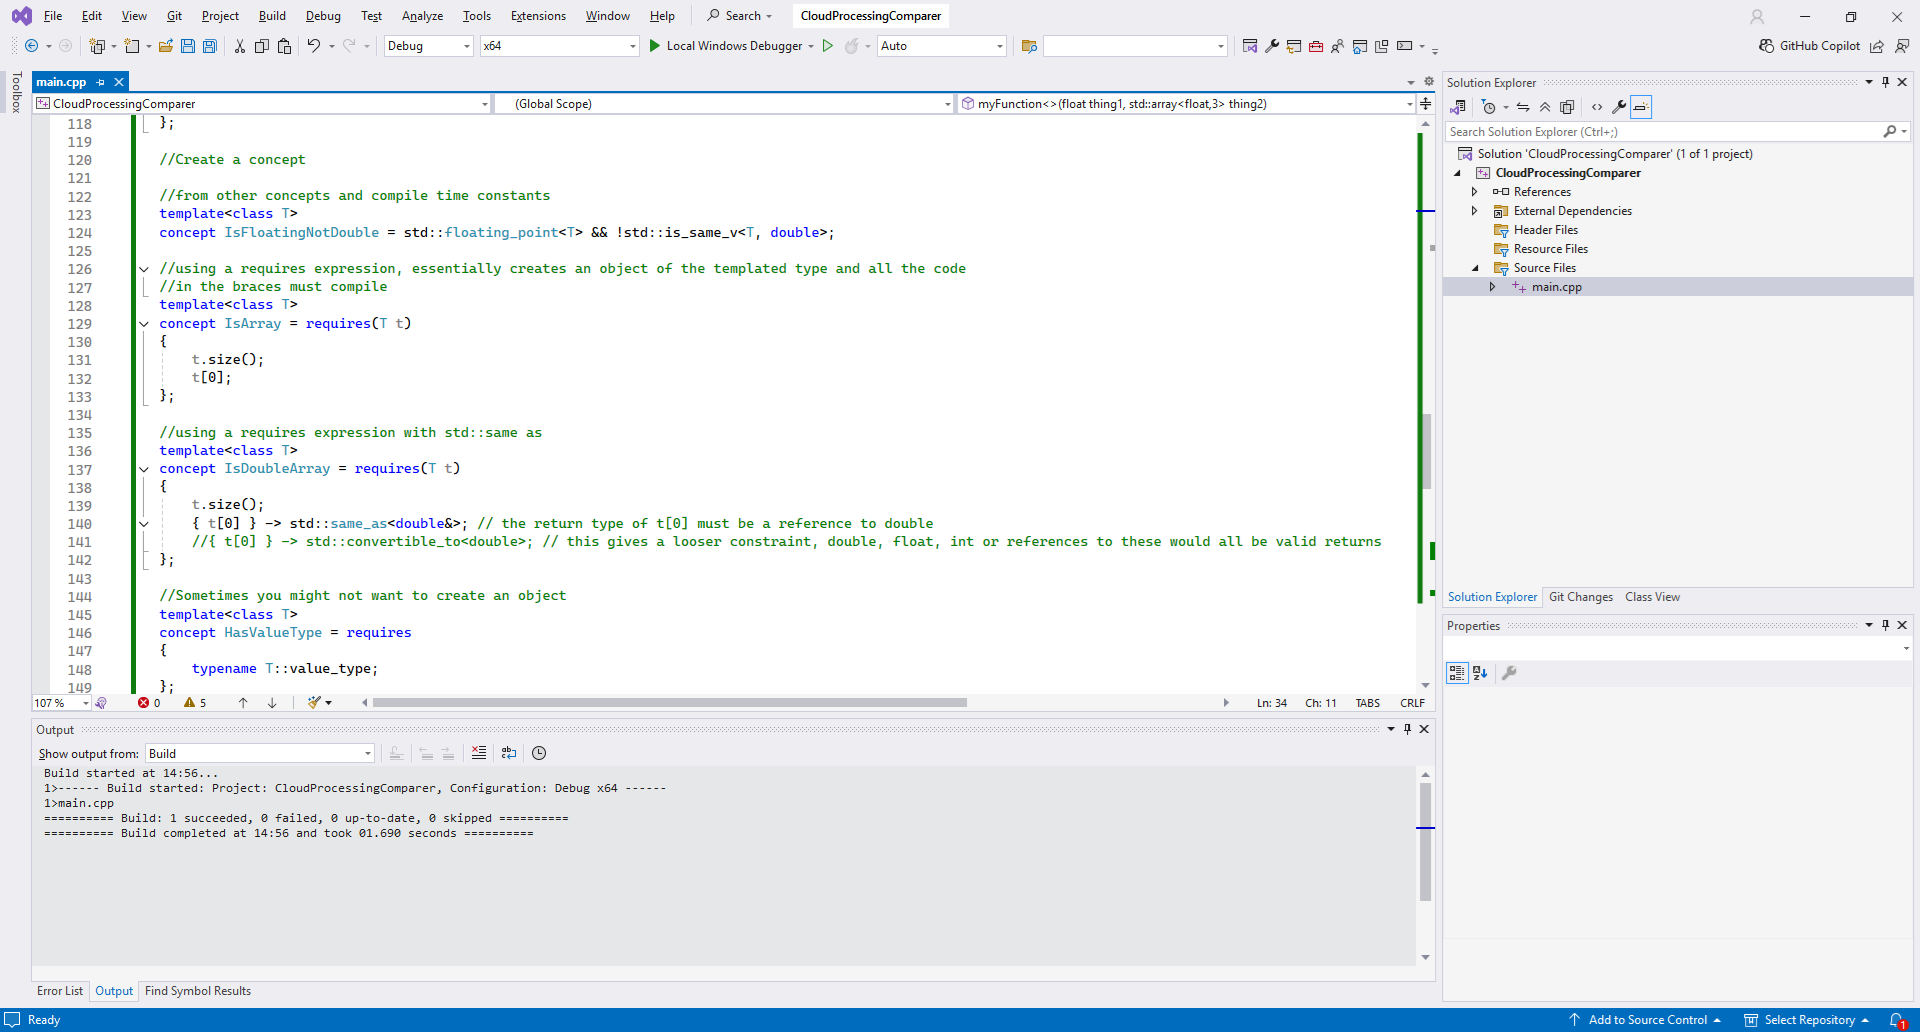Open the Toolbox using the red toolbox icon
Image resolution: width=1920 pixels, height=1032 pixels.
[x=1316, y=46]
